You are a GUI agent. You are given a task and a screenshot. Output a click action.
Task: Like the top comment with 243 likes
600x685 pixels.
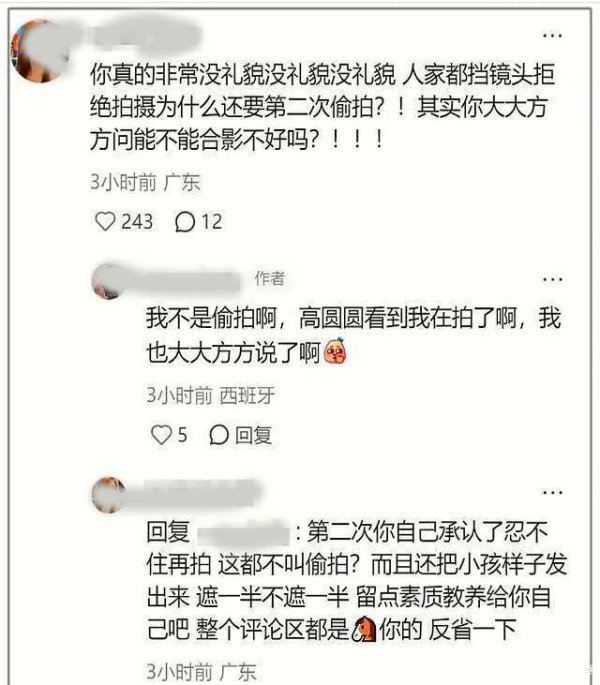105,221
